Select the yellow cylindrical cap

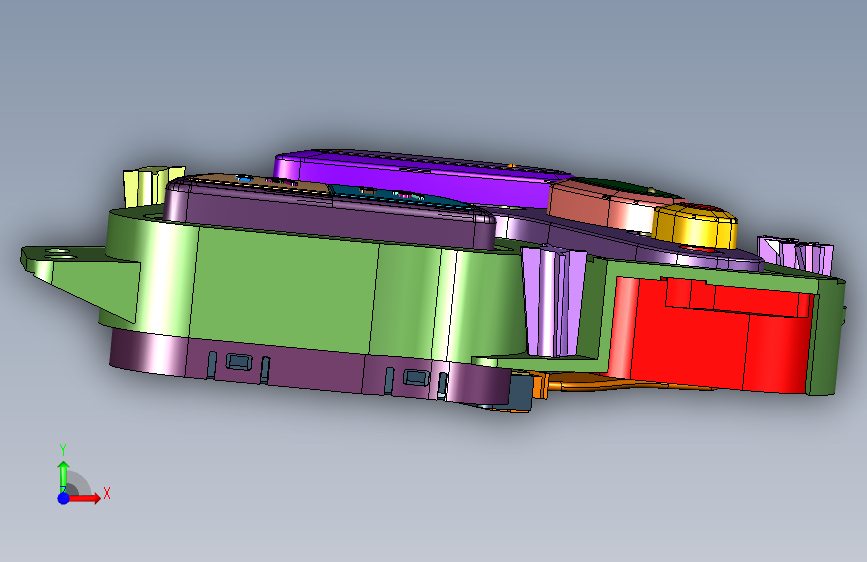point(696,227)
